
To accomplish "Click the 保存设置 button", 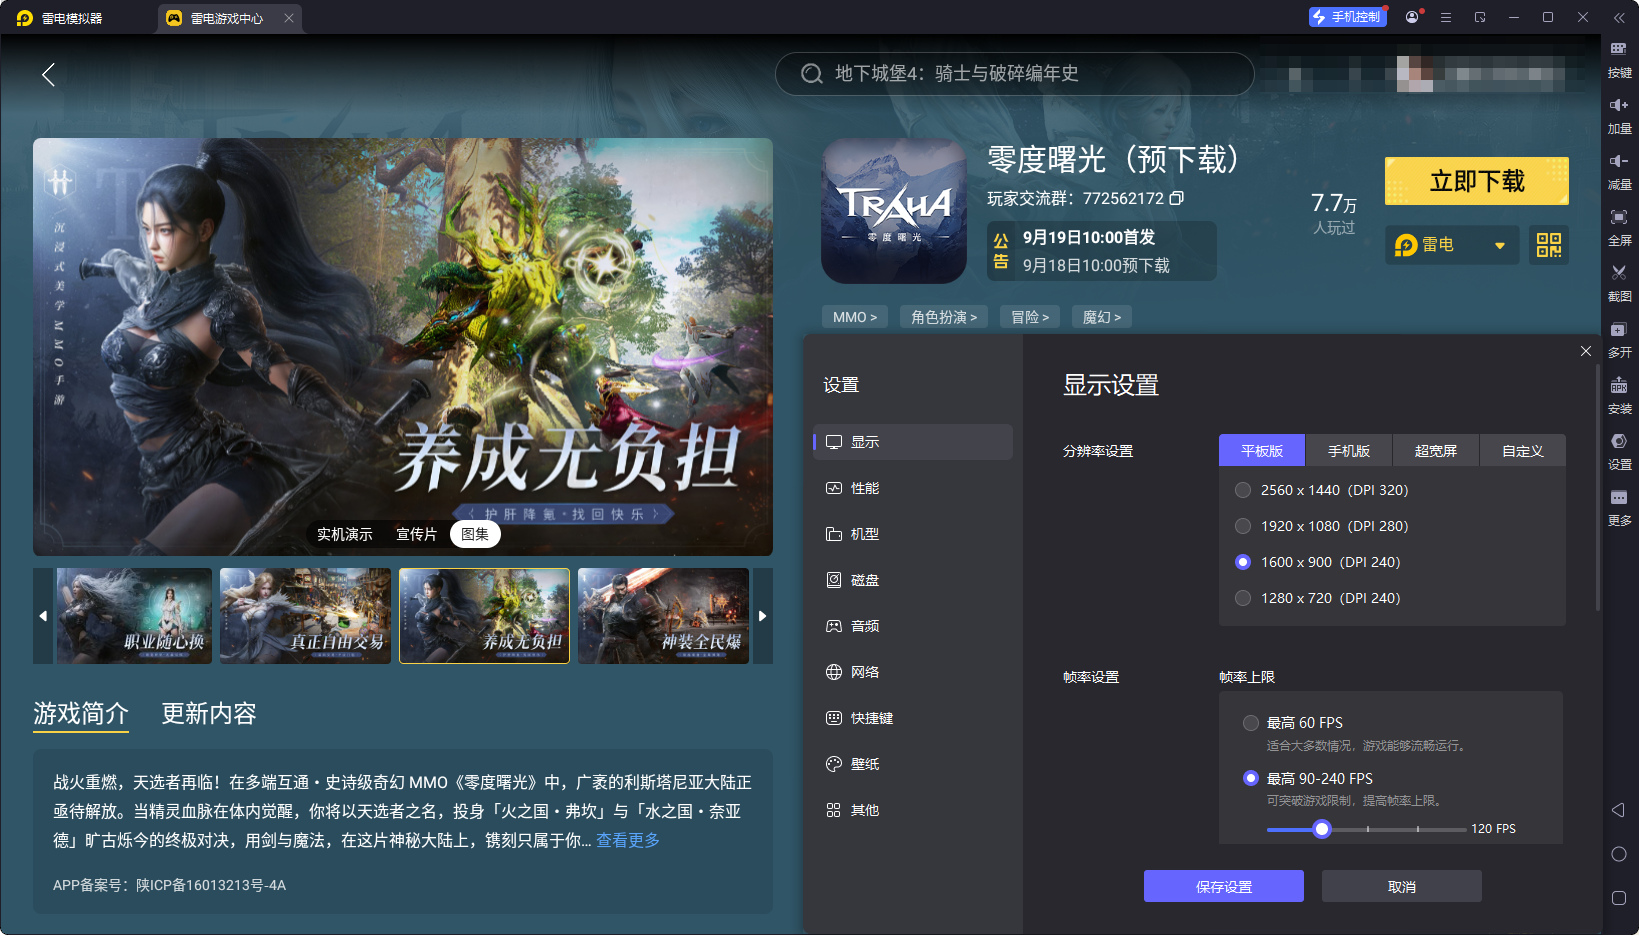I will tap(1223, 887).
